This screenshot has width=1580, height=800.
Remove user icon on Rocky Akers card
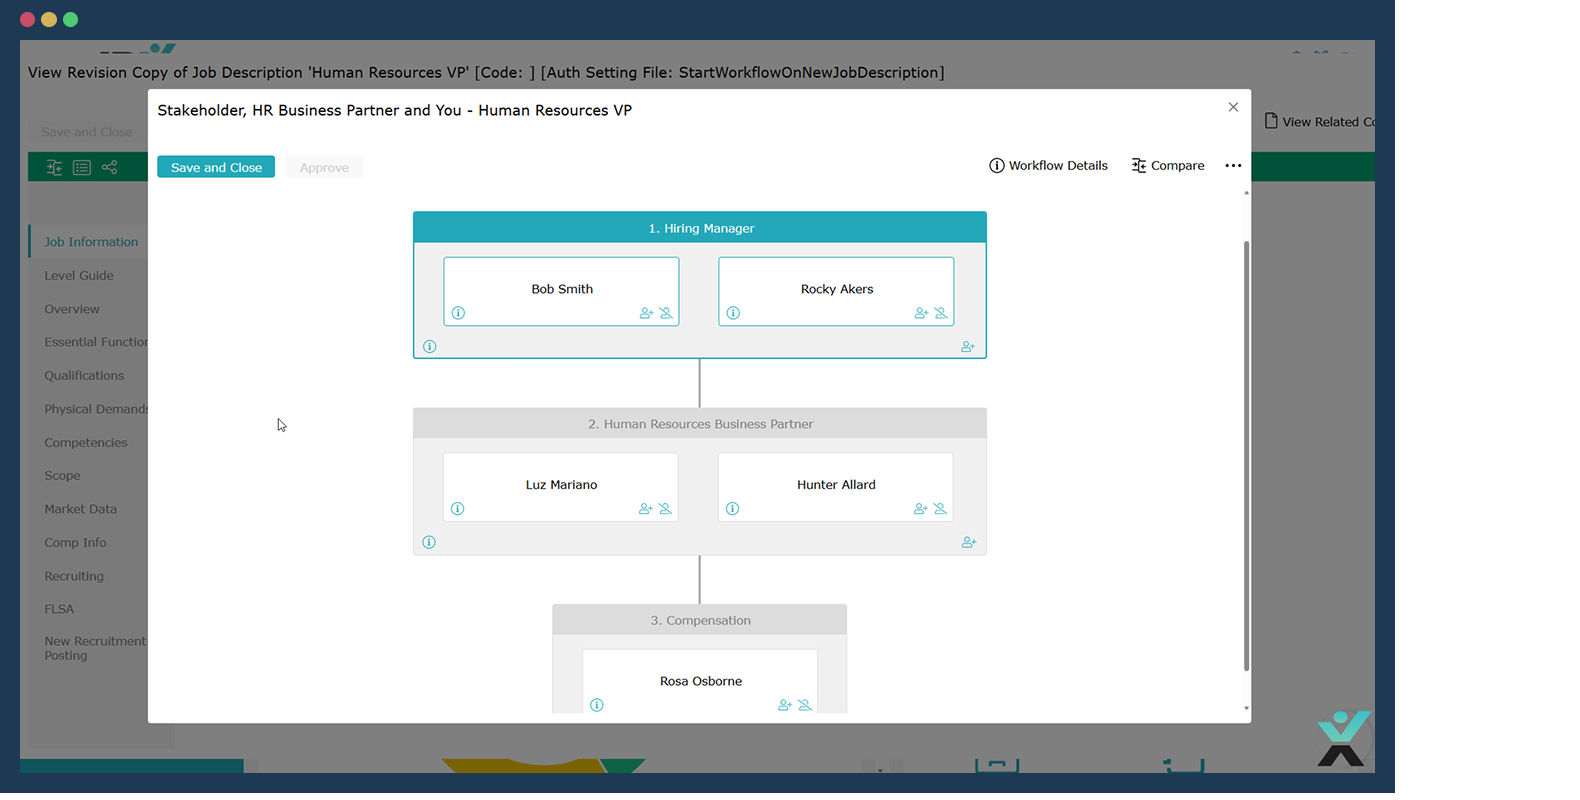(x=941, y=313)
